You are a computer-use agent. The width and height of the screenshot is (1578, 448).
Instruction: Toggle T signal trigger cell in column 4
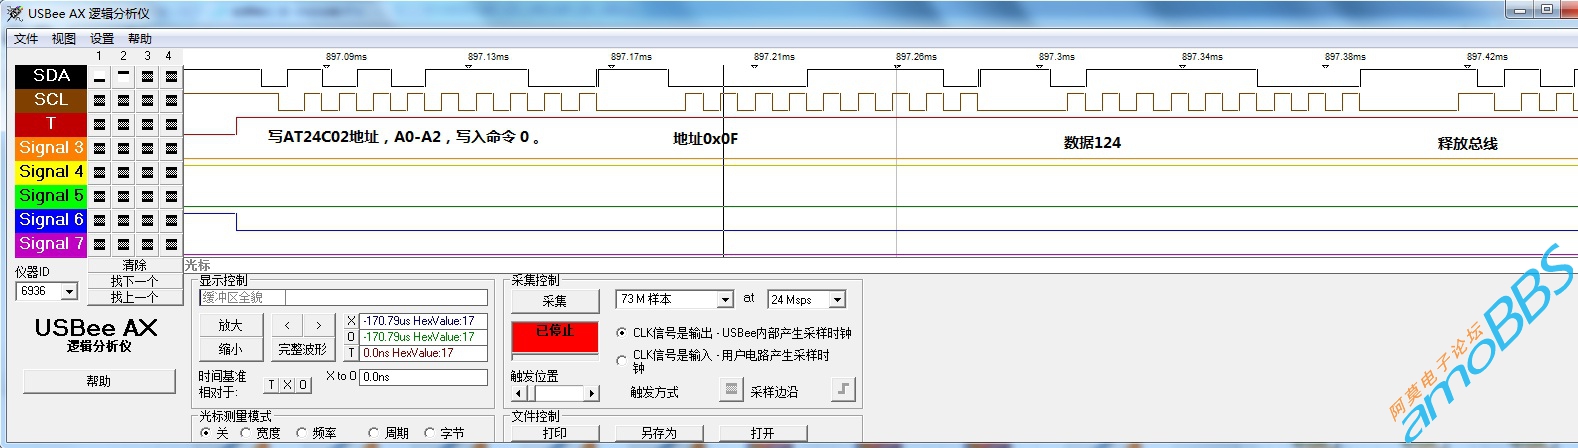click(x=171, y=124)
